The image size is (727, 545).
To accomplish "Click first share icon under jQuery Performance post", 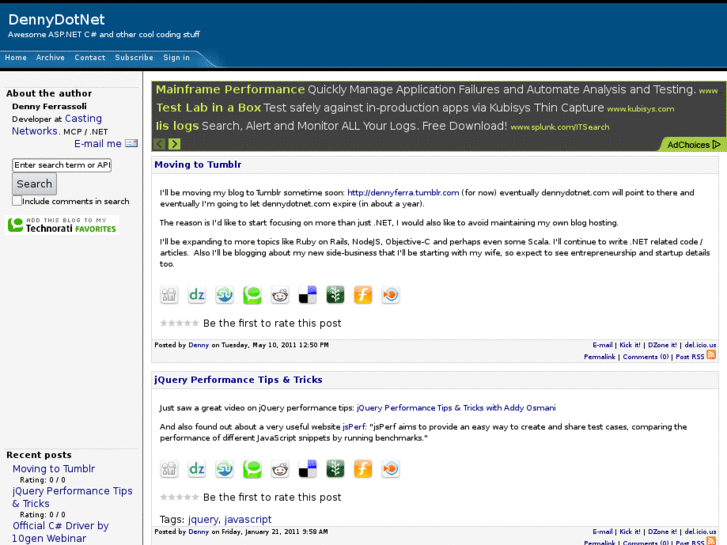I will point(169,469).
